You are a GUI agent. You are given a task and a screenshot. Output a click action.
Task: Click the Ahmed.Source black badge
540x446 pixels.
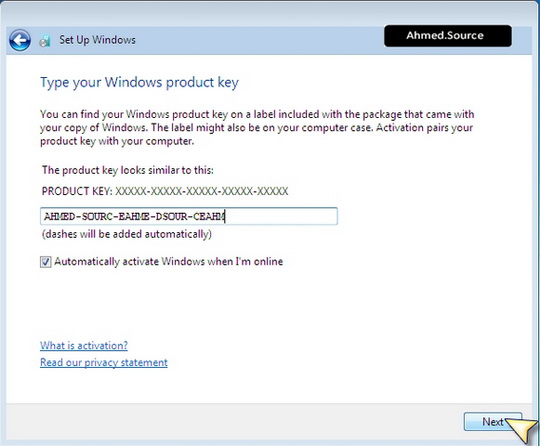tap(448, 35)
